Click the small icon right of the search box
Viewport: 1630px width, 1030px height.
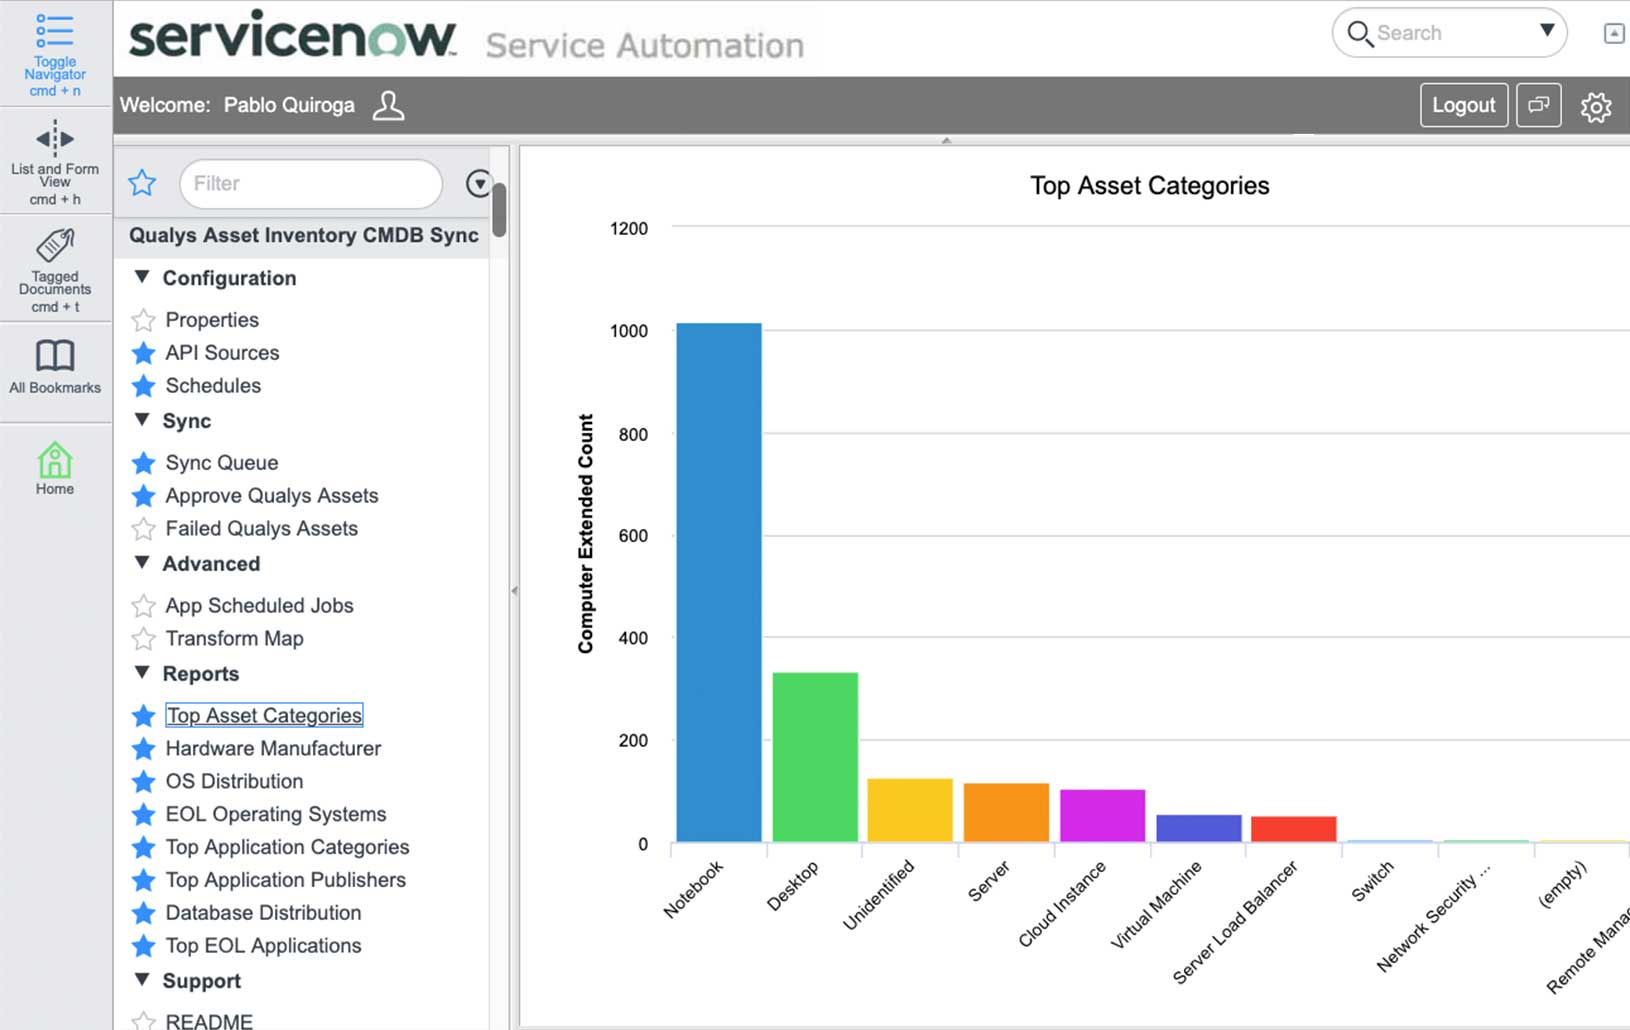(1614, 33)
